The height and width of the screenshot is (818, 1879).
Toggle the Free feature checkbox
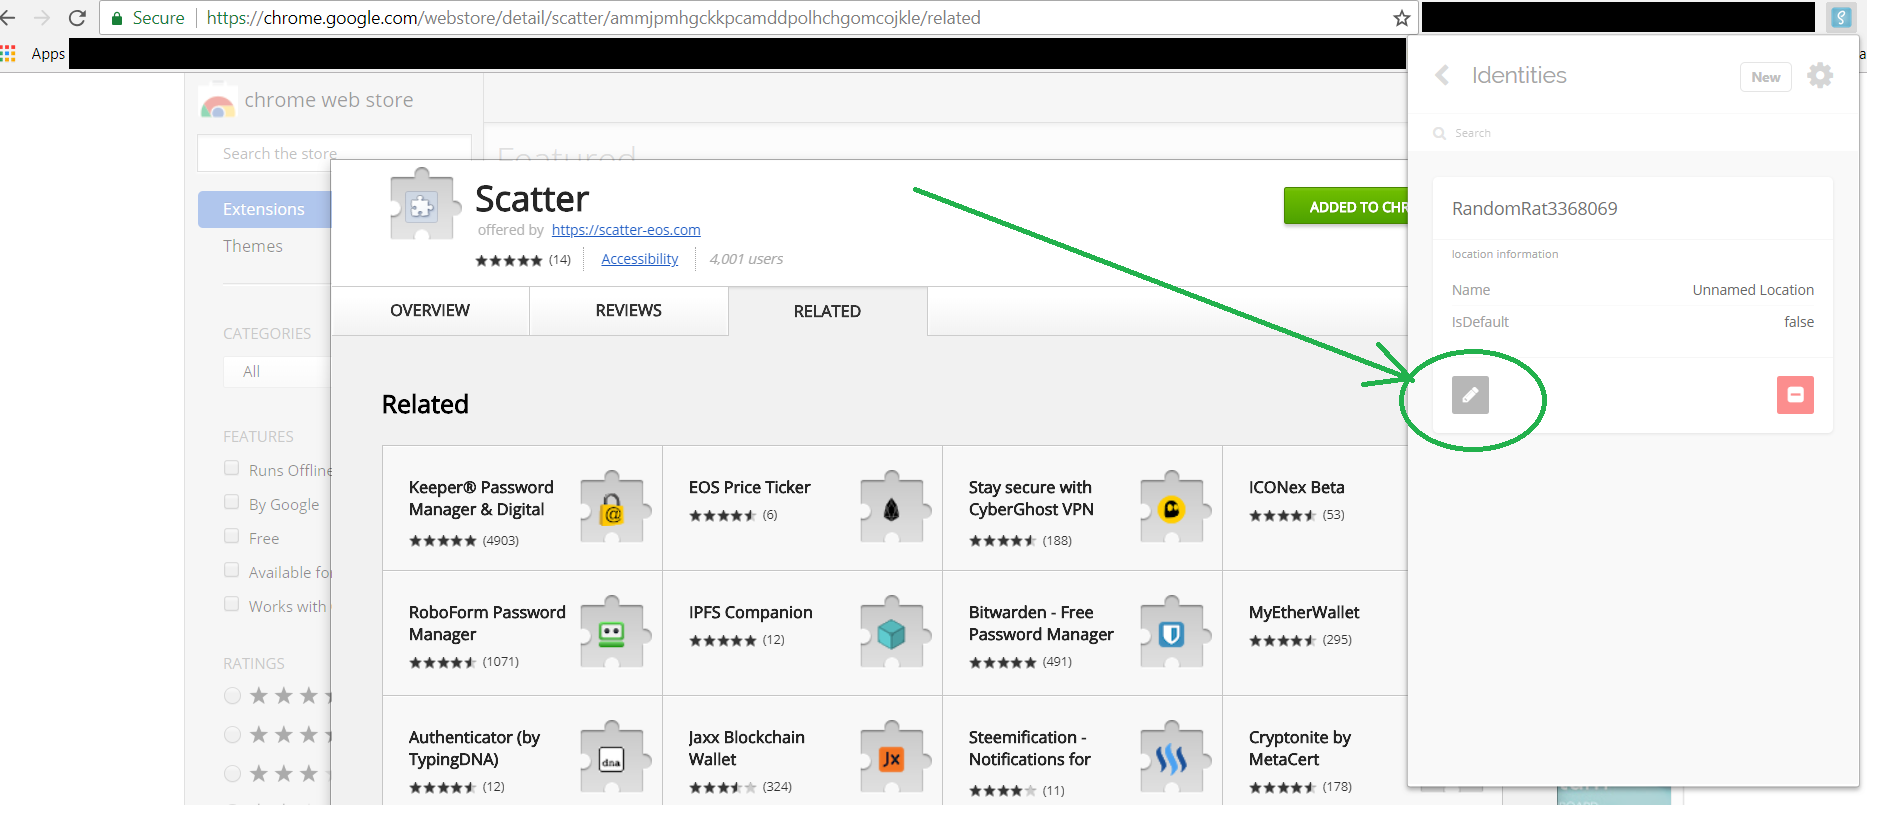click(x=232, y=536)
